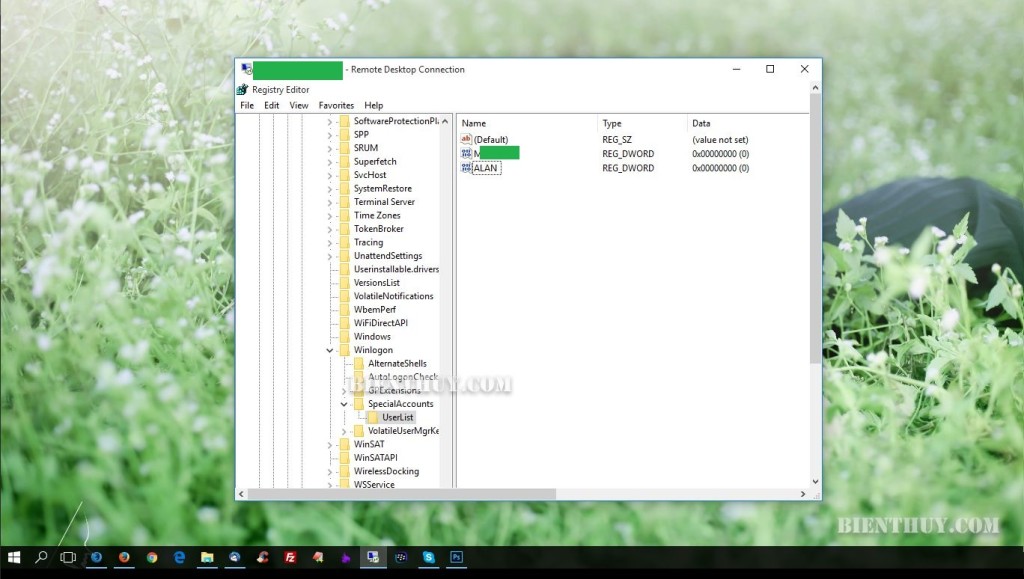Image resolution: width=1024 pixels, height=579 pixels.
Task: Open the View menu
Action: (298, 105)
